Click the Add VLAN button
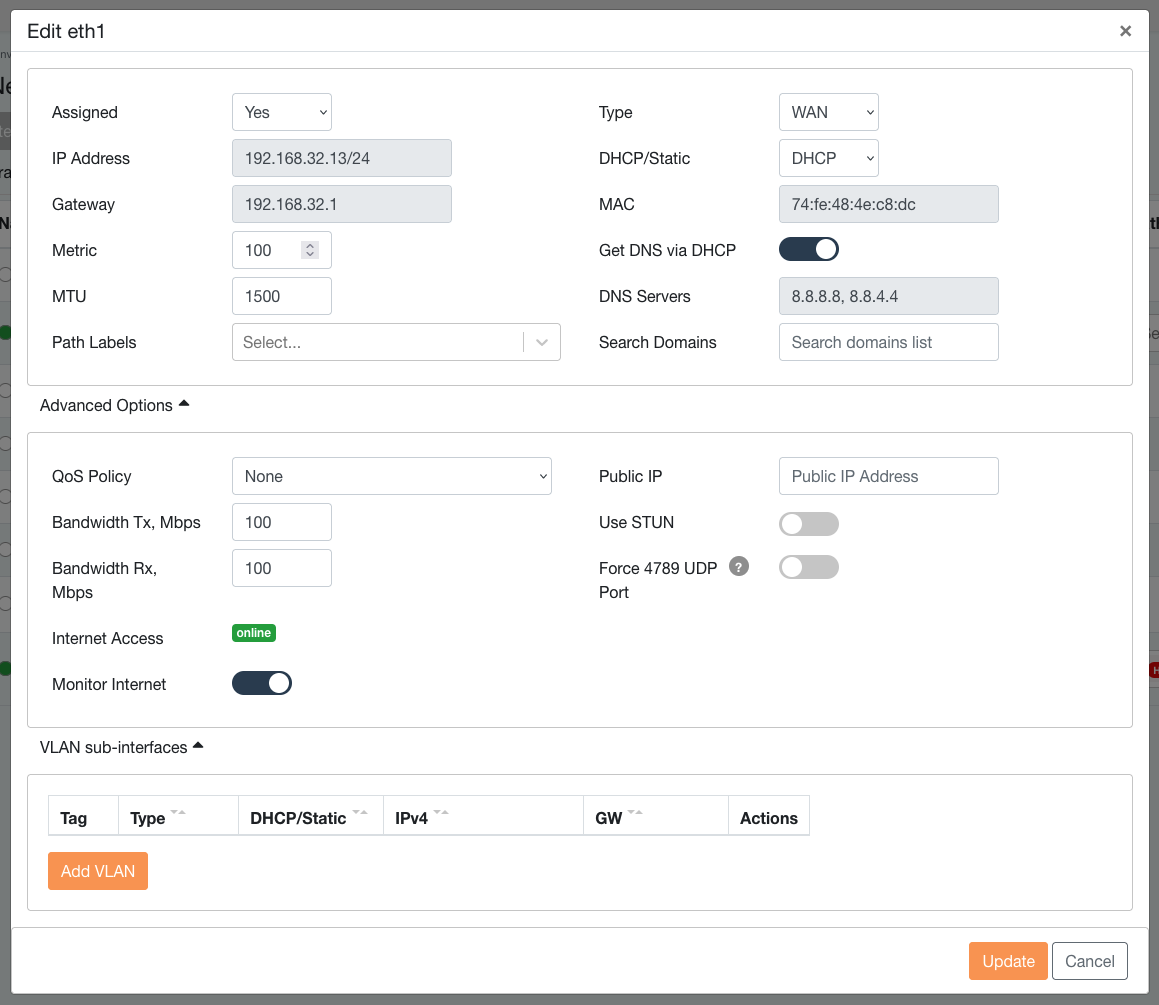The height and width of the screenshot is (1005, 1159). pyautogui.click(x=98, y=871)
